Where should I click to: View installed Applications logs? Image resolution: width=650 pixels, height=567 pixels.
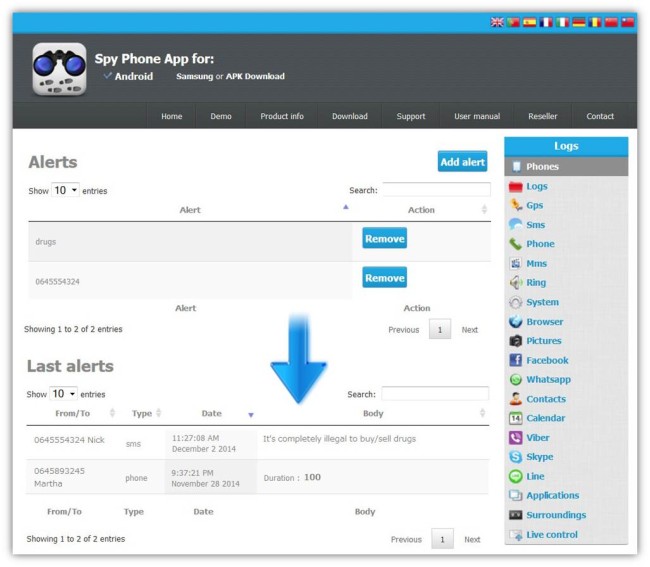(544, 495)
